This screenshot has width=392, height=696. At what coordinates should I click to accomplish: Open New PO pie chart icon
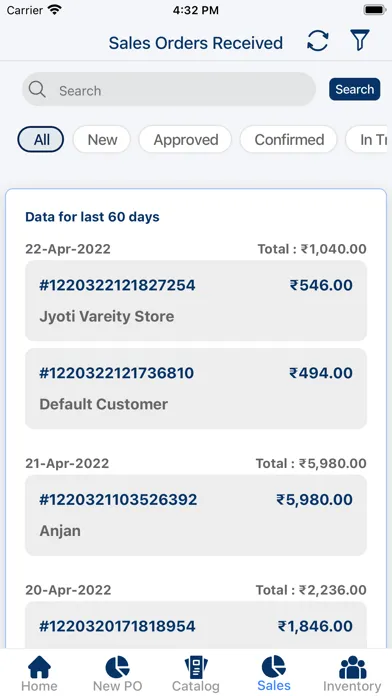point(117,667)
